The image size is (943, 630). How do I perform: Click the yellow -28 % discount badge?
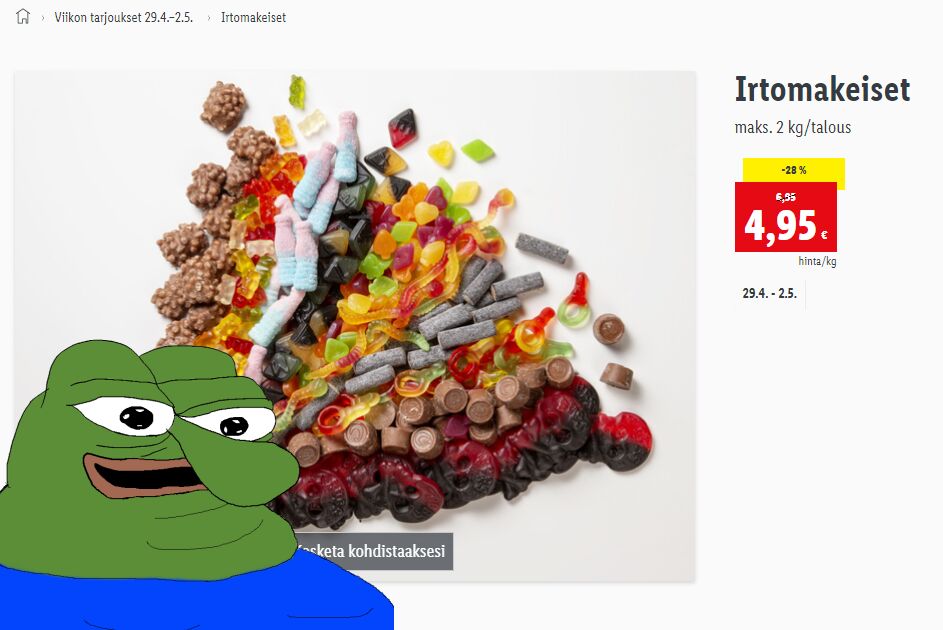(794, 170)
